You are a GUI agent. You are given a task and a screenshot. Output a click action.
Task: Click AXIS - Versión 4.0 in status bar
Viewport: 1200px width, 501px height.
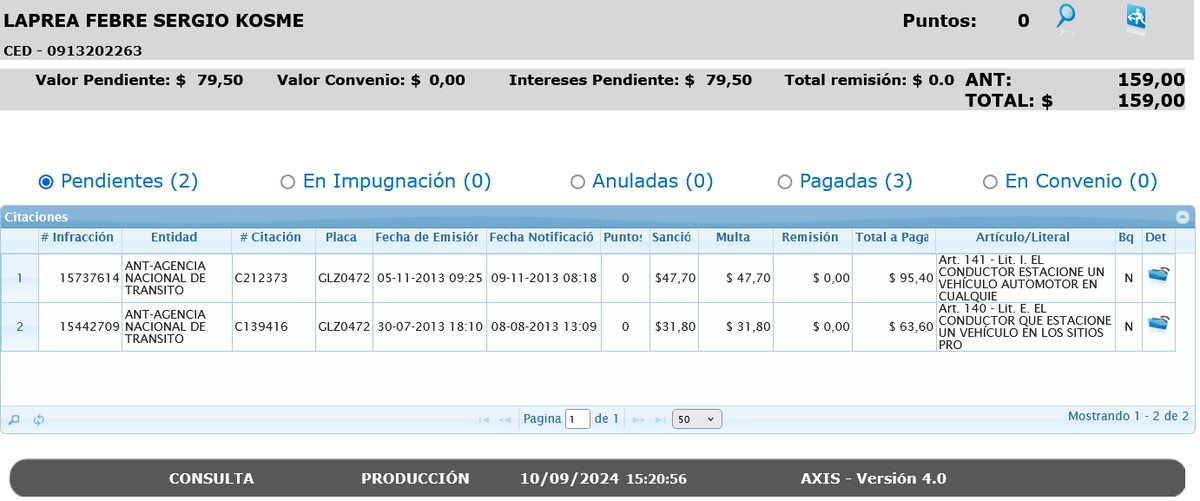[873, 478]
